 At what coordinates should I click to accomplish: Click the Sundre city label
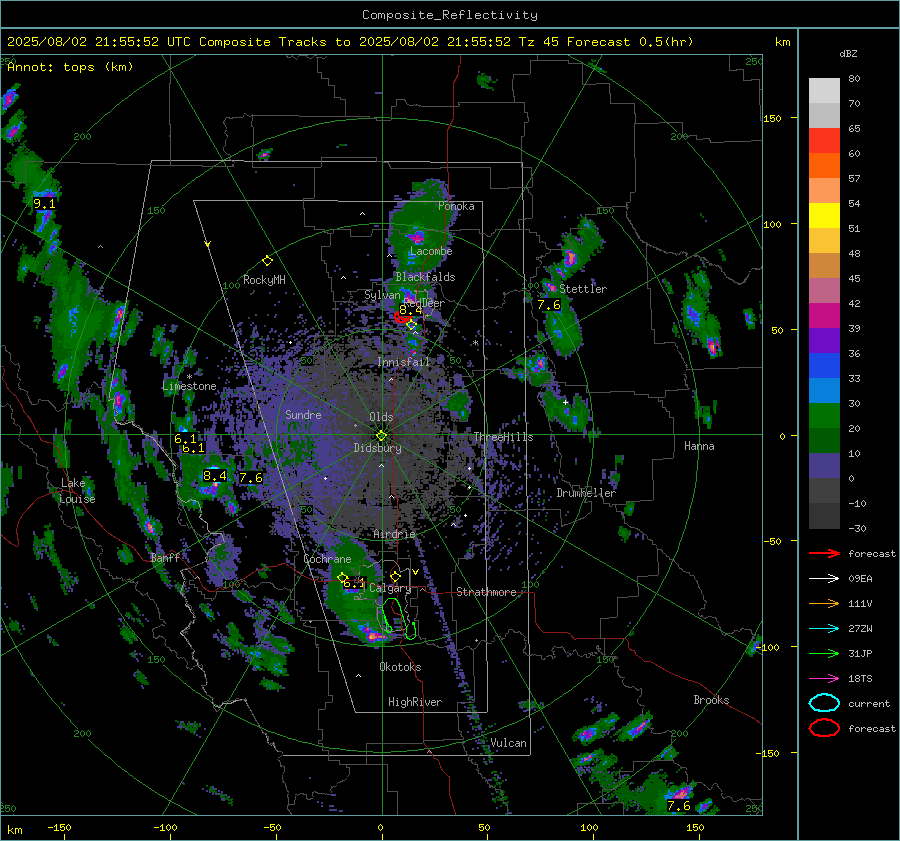[x=304, y=414]
